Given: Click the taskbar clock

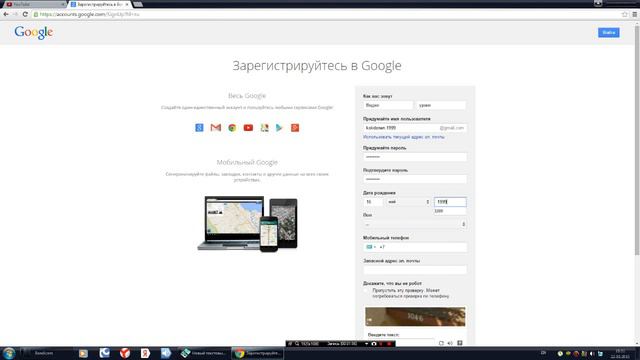Looking at the screenshot, I should (x=620, y=353).
